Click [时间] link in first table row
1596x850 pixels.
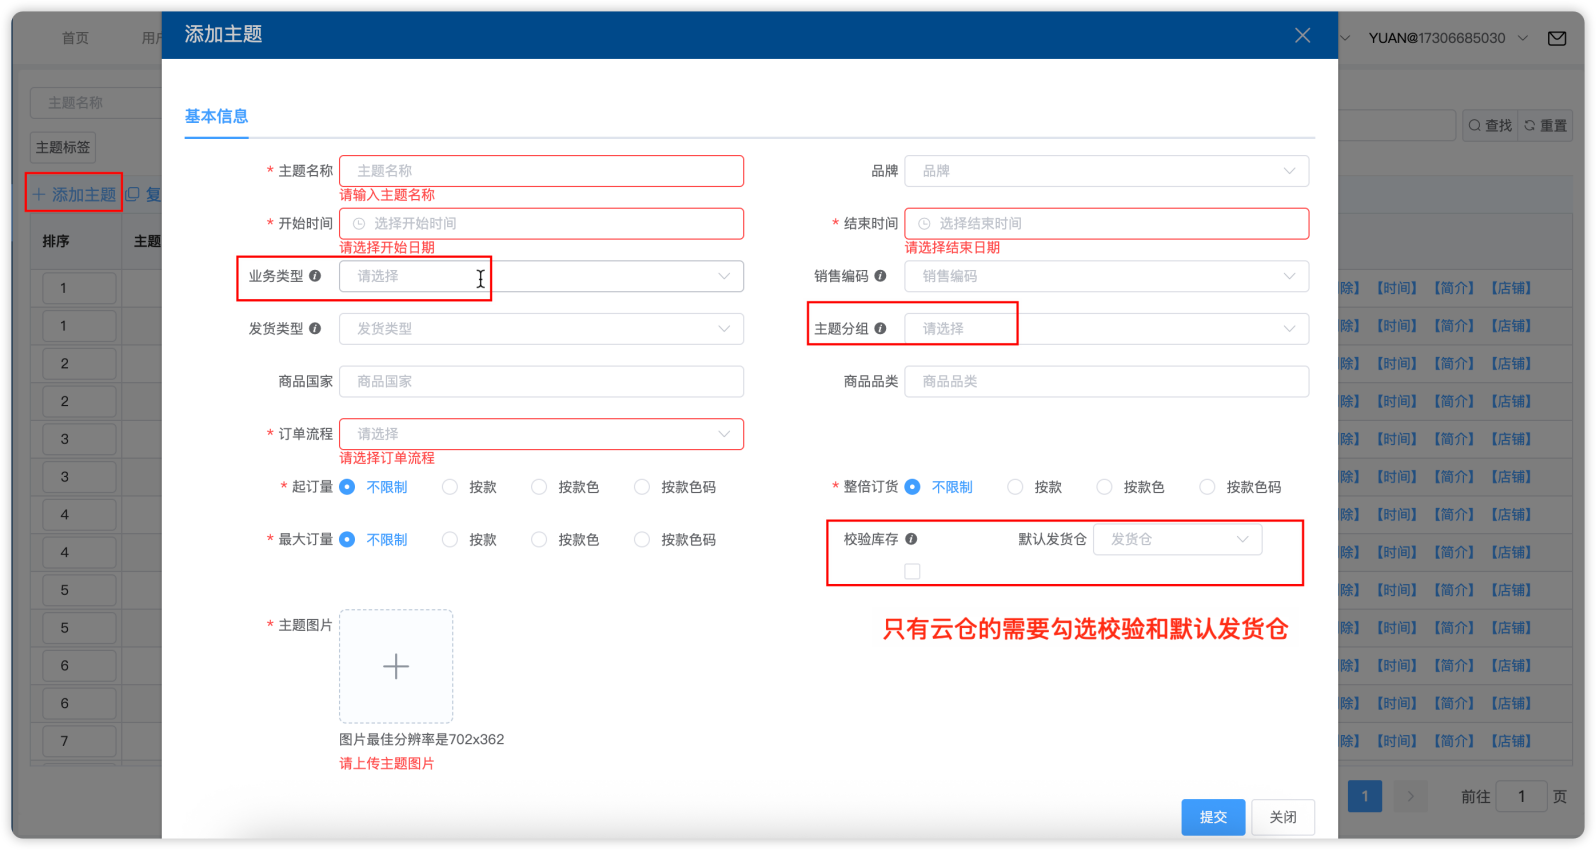pyautogui.click(x=1397, y=288)
